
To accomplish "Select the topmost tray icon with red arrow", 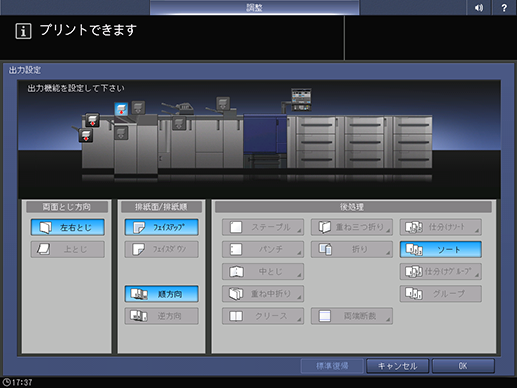I will pyautogui.click(x=92, y=120).
